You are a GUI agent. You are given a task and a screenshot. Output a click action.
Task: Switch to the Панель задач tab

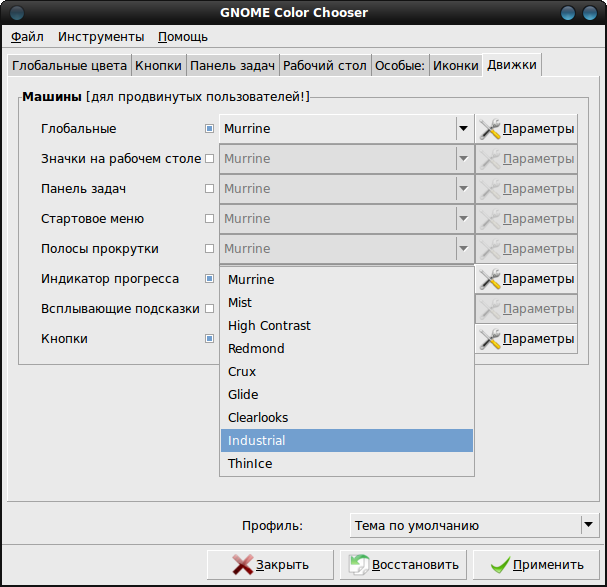(x=232, y=65)
